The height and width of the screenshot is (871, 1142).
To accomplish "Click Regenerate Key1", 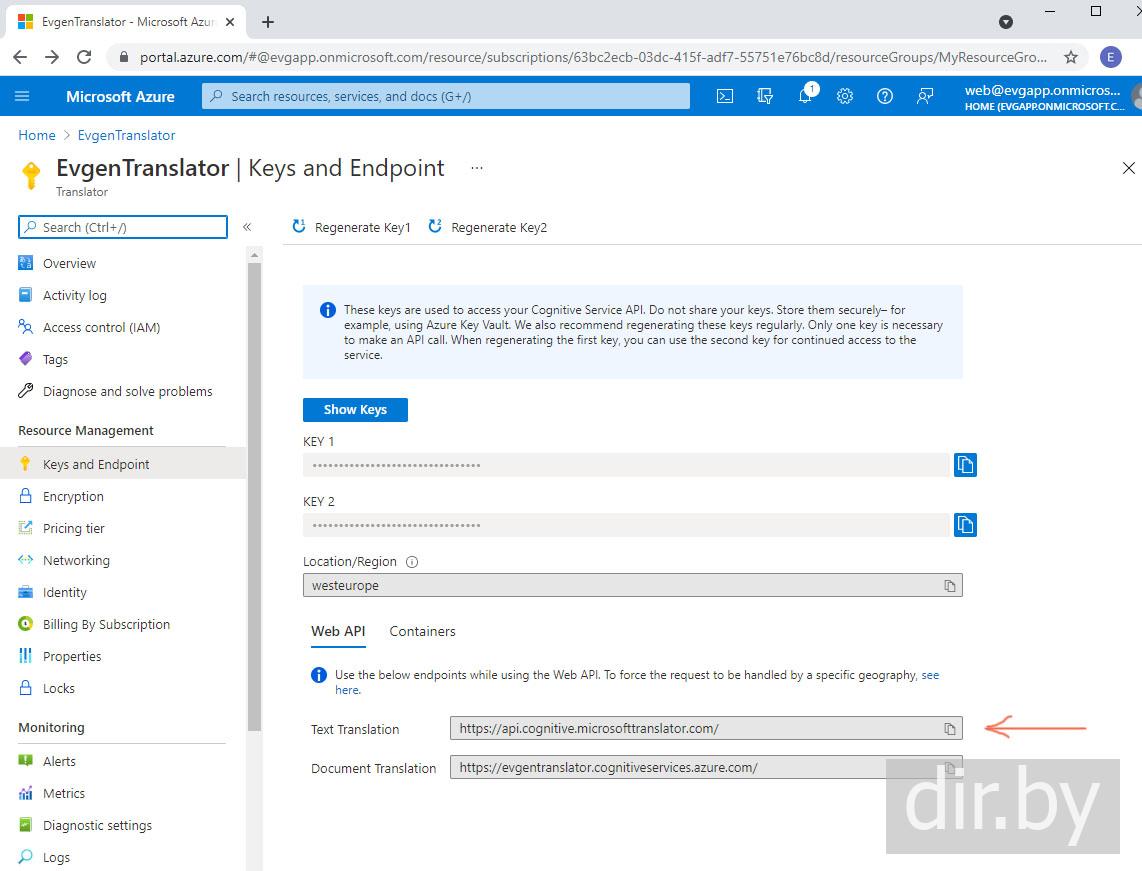I will pyautogui.click(x=352, y=227).
